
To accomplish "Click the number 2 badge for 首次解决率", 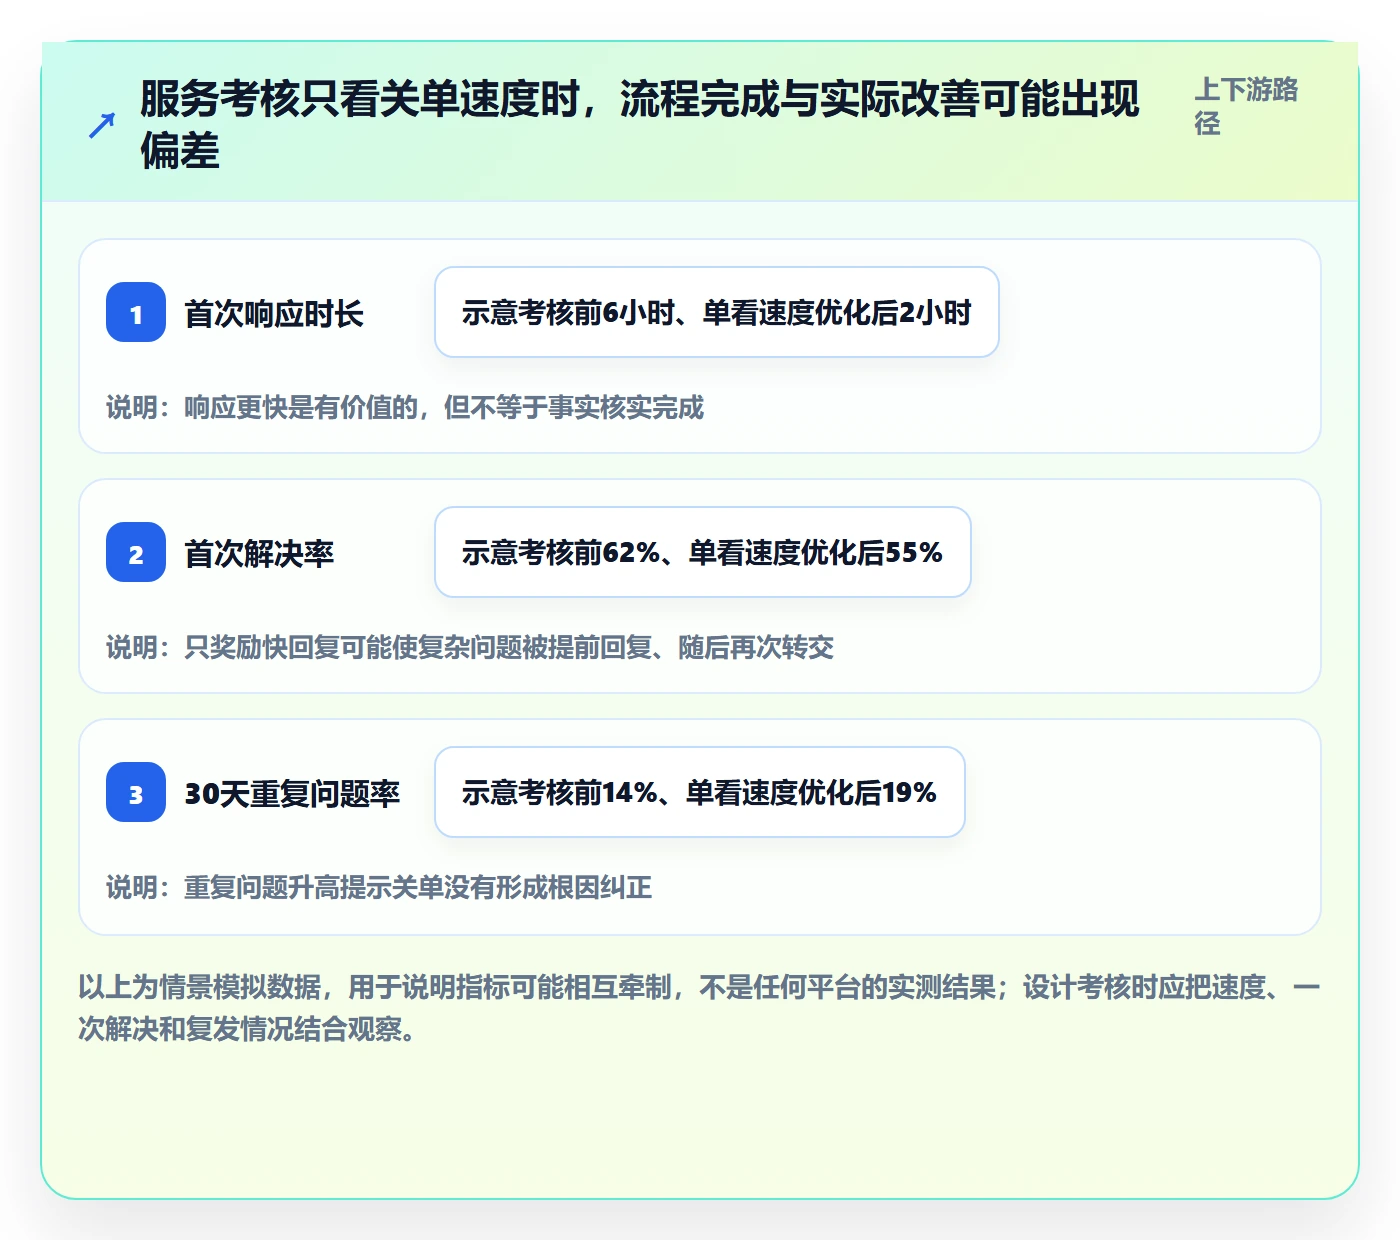I will pyautogui.click(x=136, y=552).
